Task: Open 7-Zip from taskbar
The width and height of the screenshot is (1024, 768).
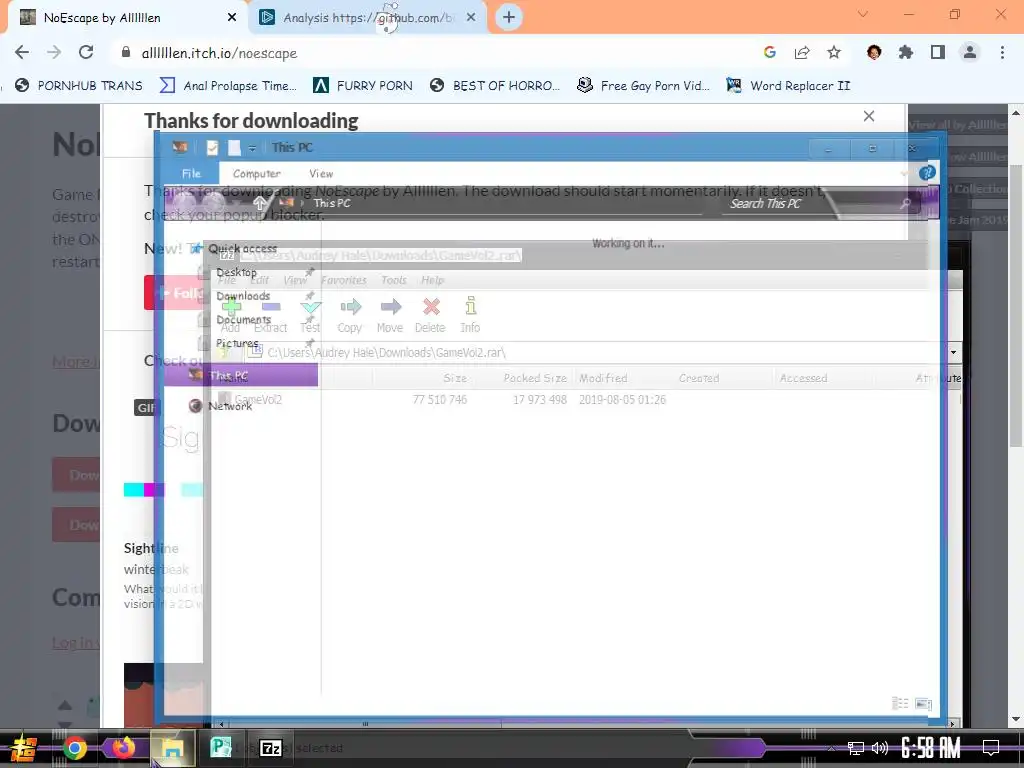Action: coord(270,748)
